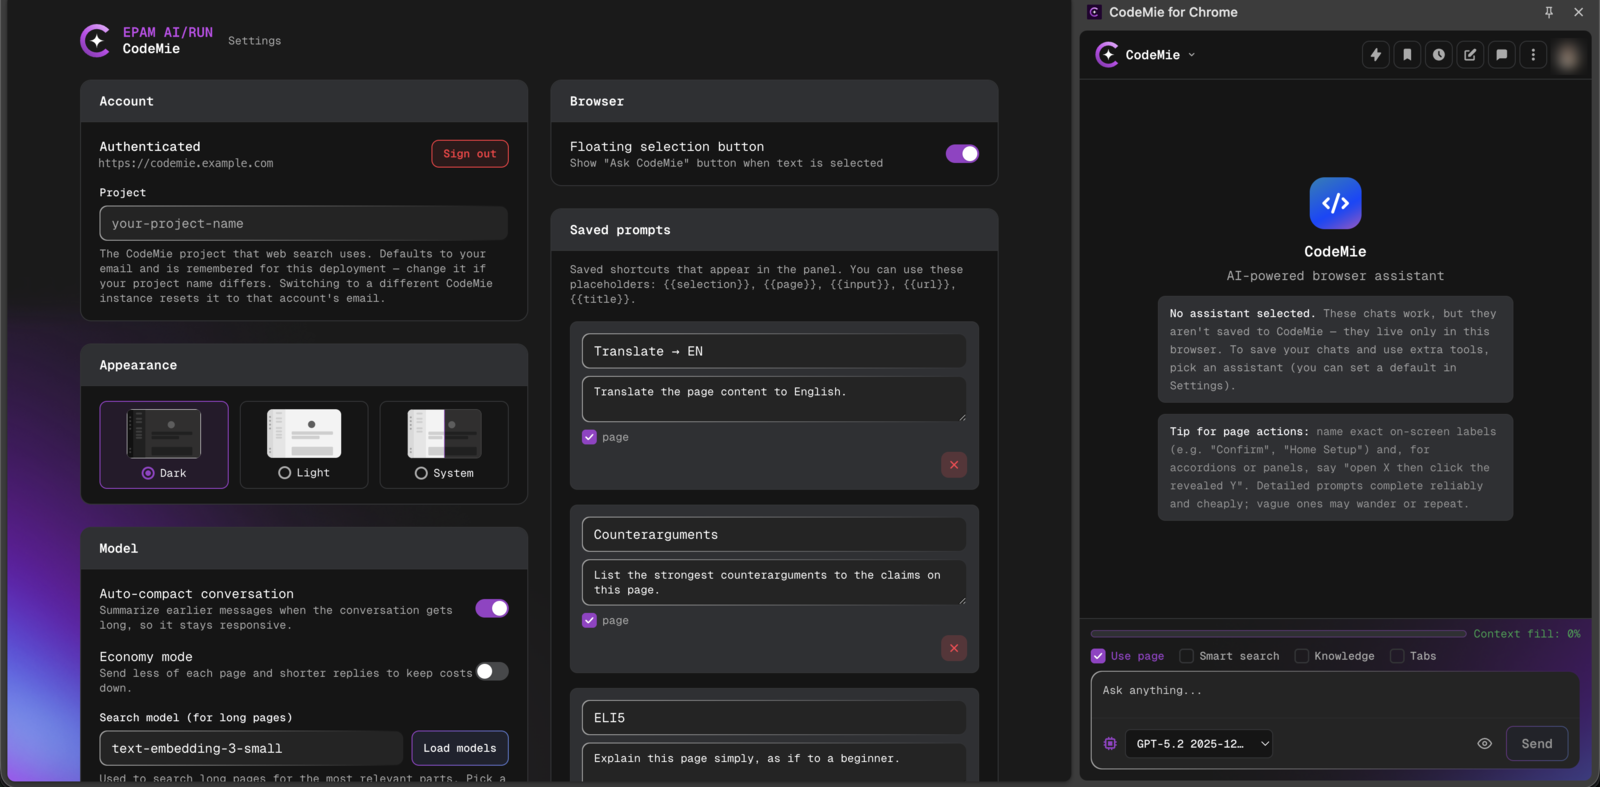The width and height of the screenshot is (1600, 787).
Task: Select the Dark theme preview thumbnail
Action: tap(164, 434)
